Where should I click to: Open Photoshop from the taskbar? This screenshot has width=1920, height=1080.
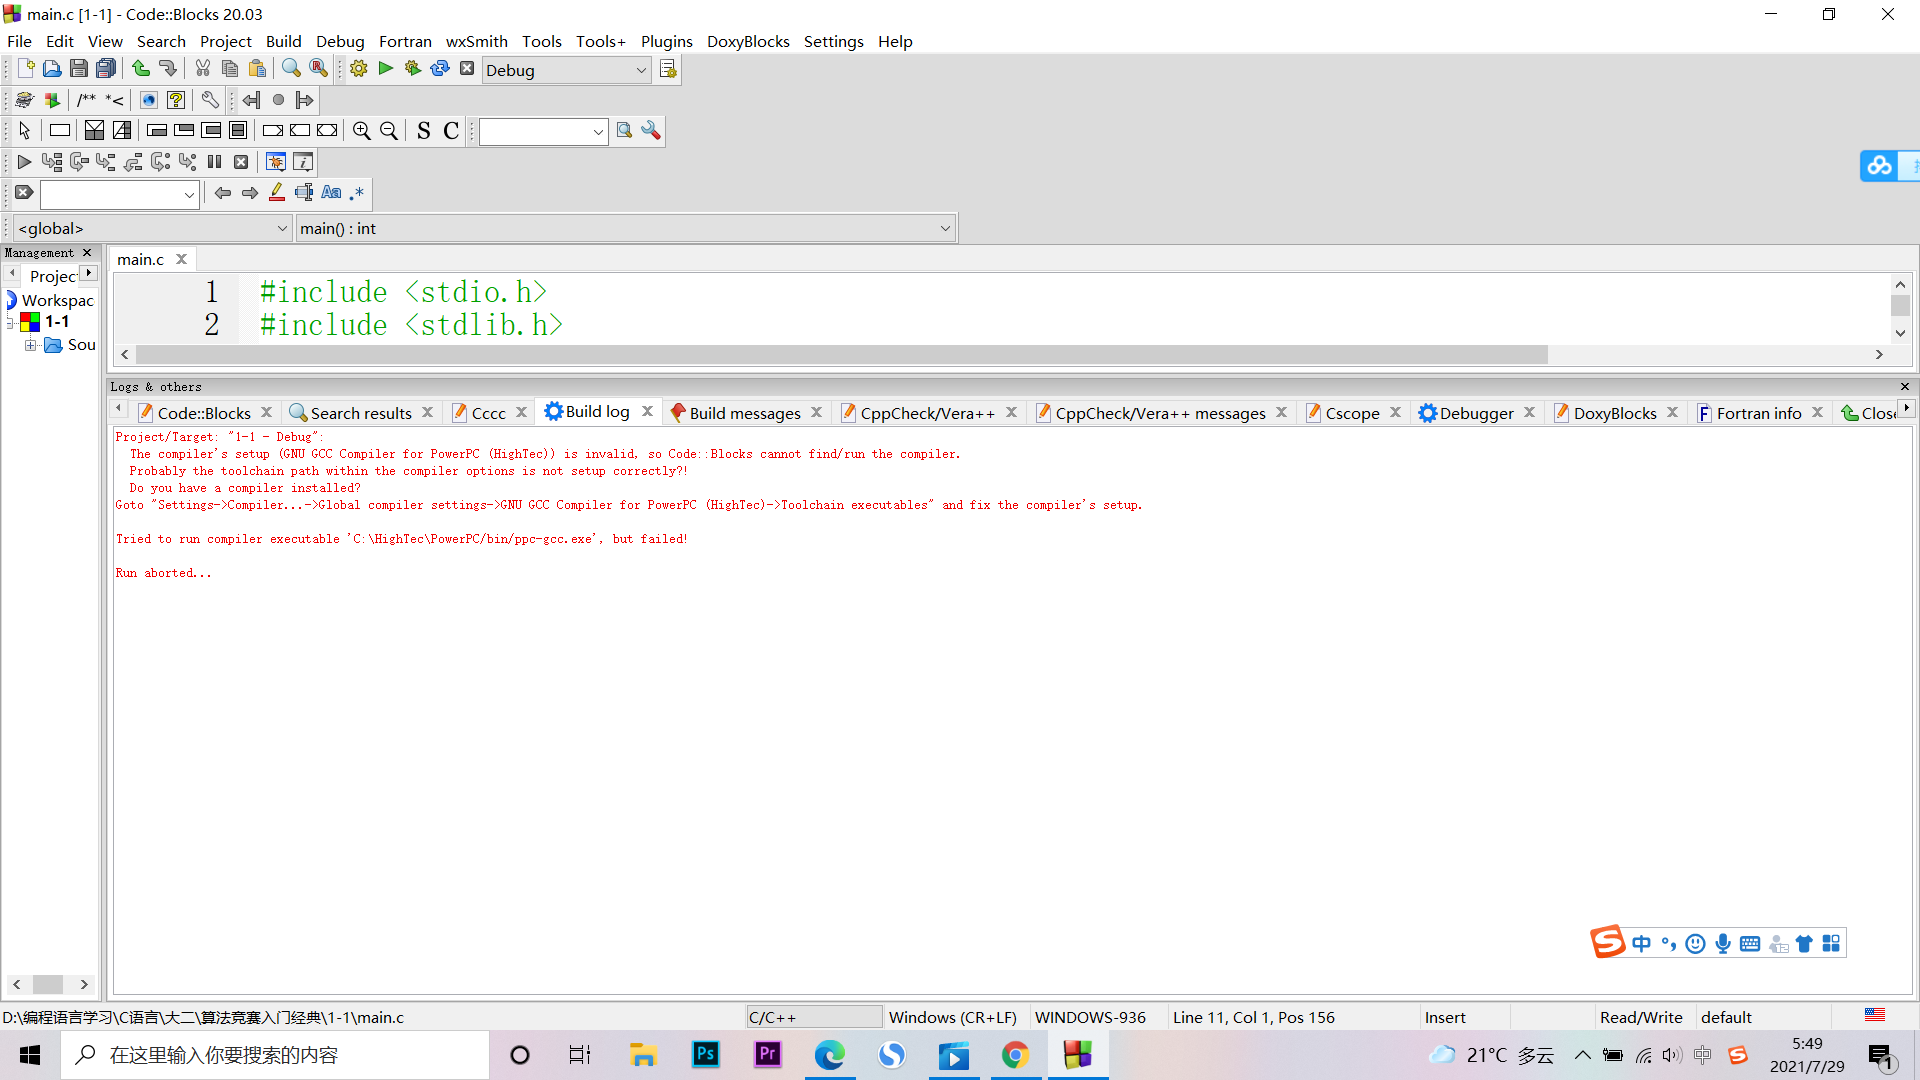pyautogui.click(x=705, y=1055)
